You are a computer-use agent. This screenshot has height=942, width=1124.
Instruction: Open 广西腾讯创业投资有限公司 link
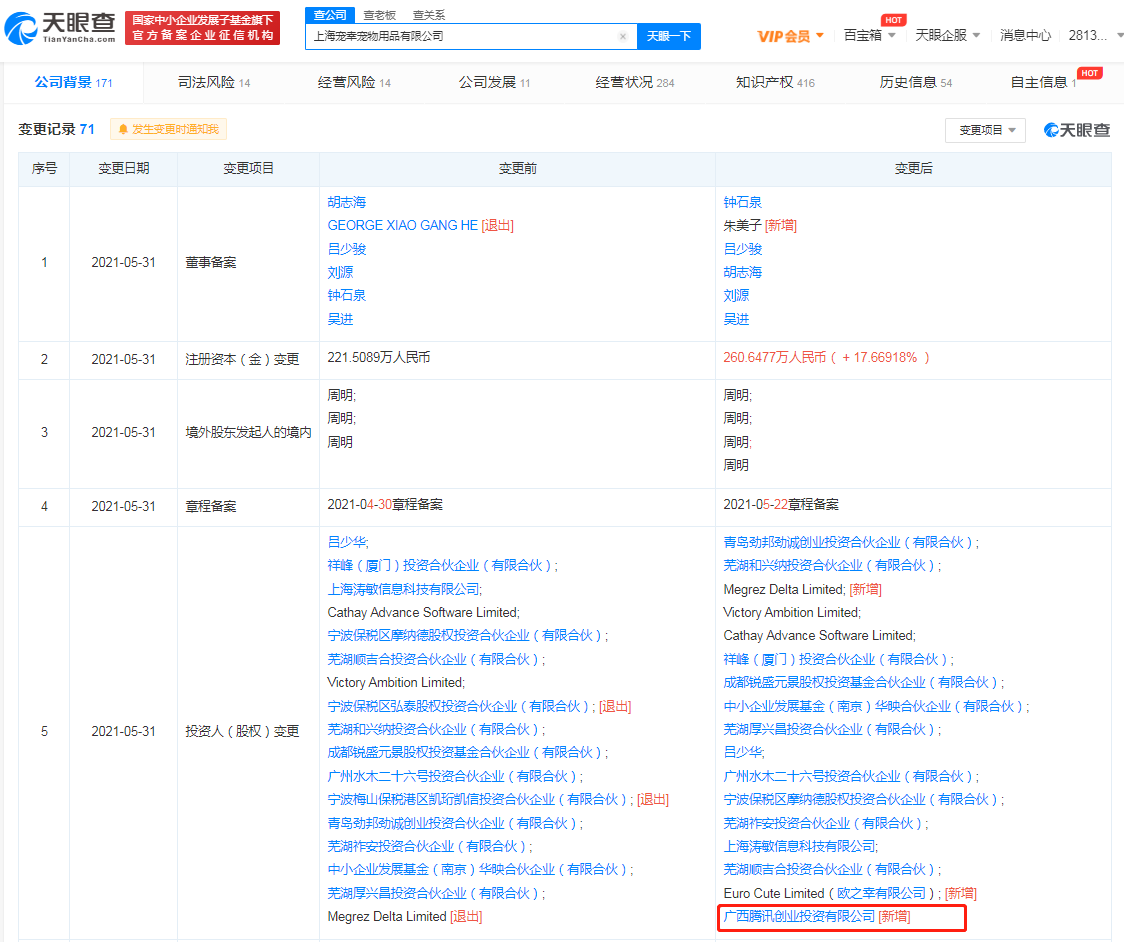pos(799,916)
